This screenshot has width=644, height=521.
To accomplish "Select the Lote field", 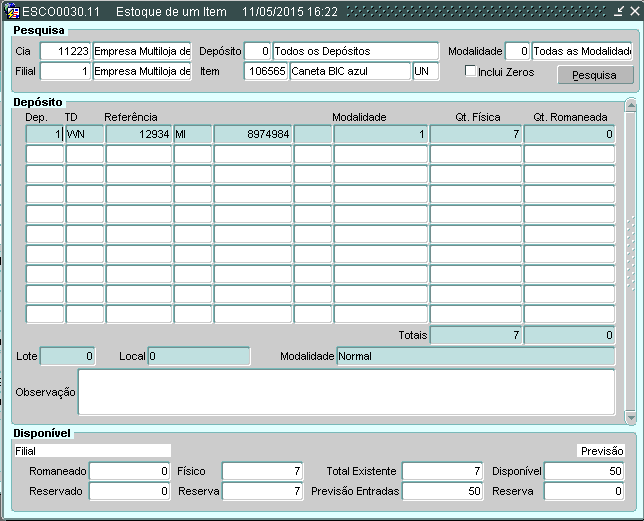I will click(68, 356).
